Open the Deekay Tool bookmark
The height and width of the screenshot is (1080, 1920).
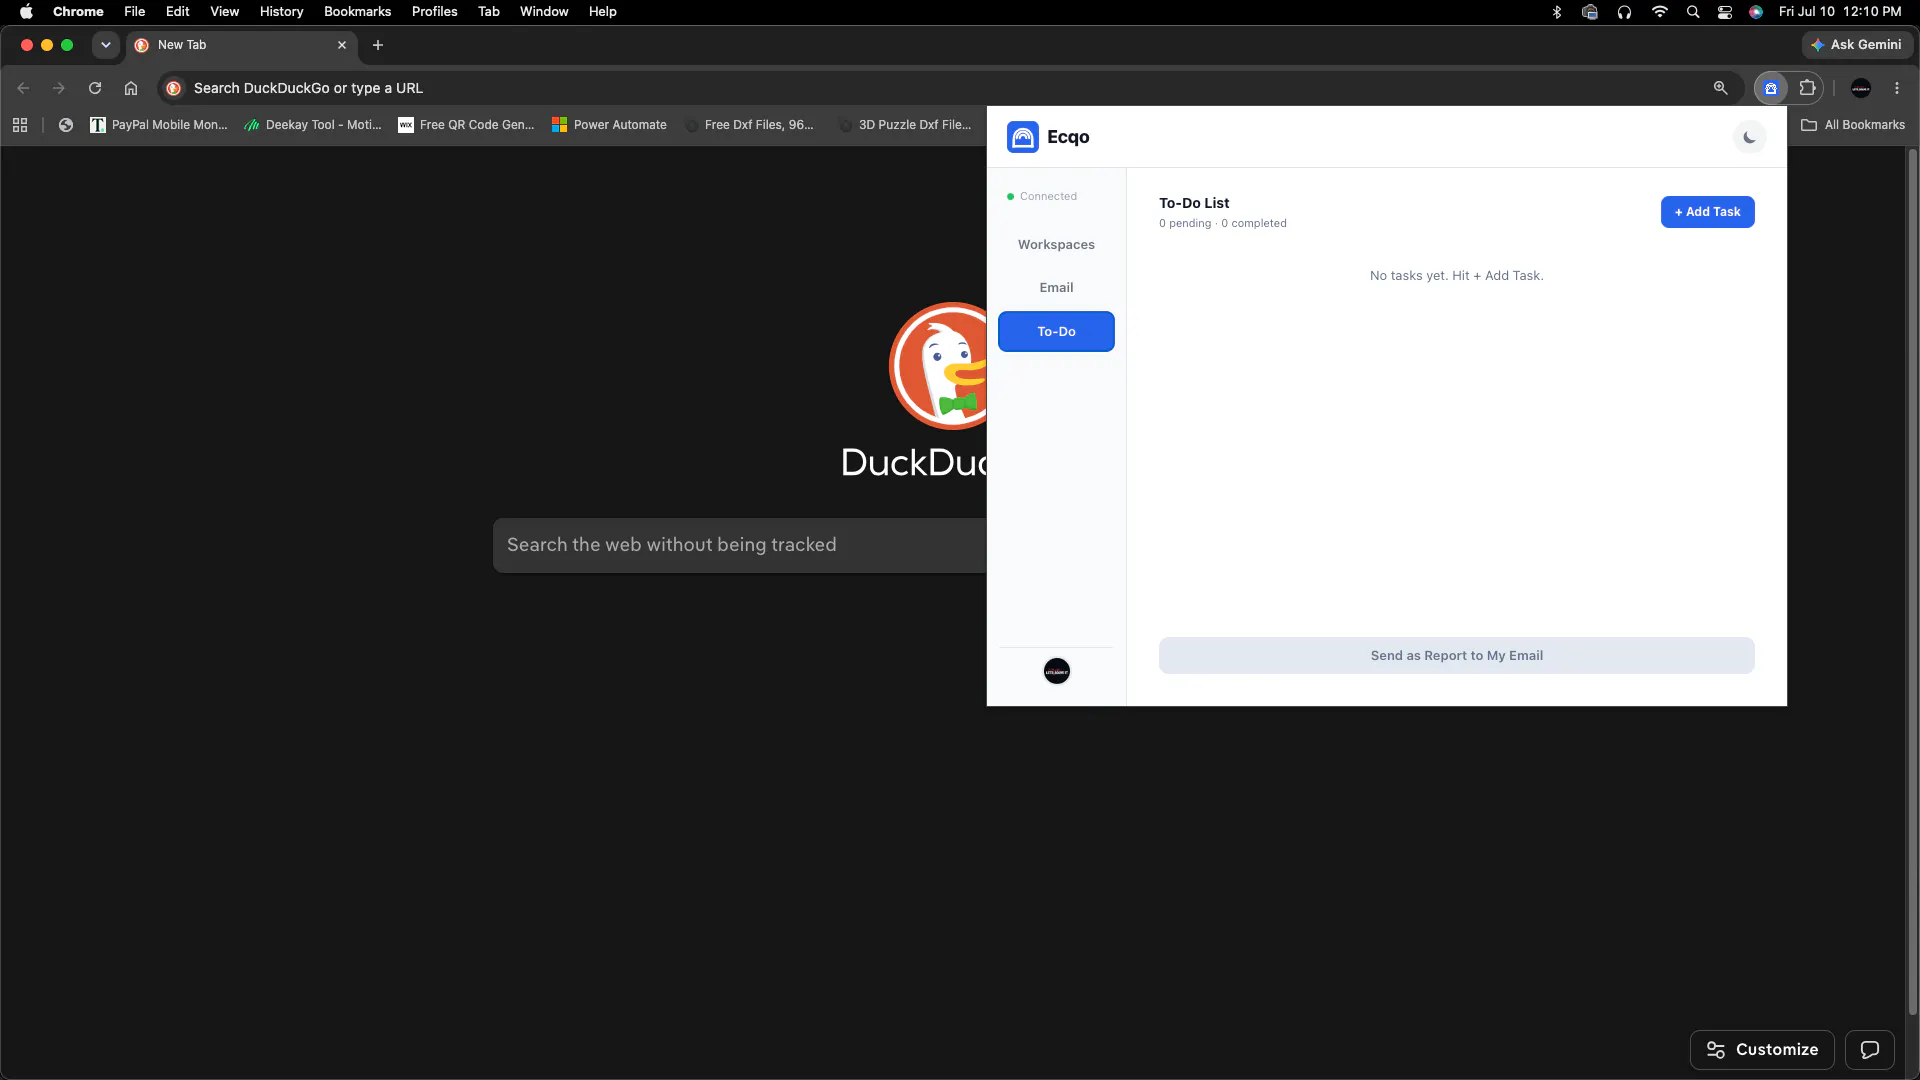[313, 125]
